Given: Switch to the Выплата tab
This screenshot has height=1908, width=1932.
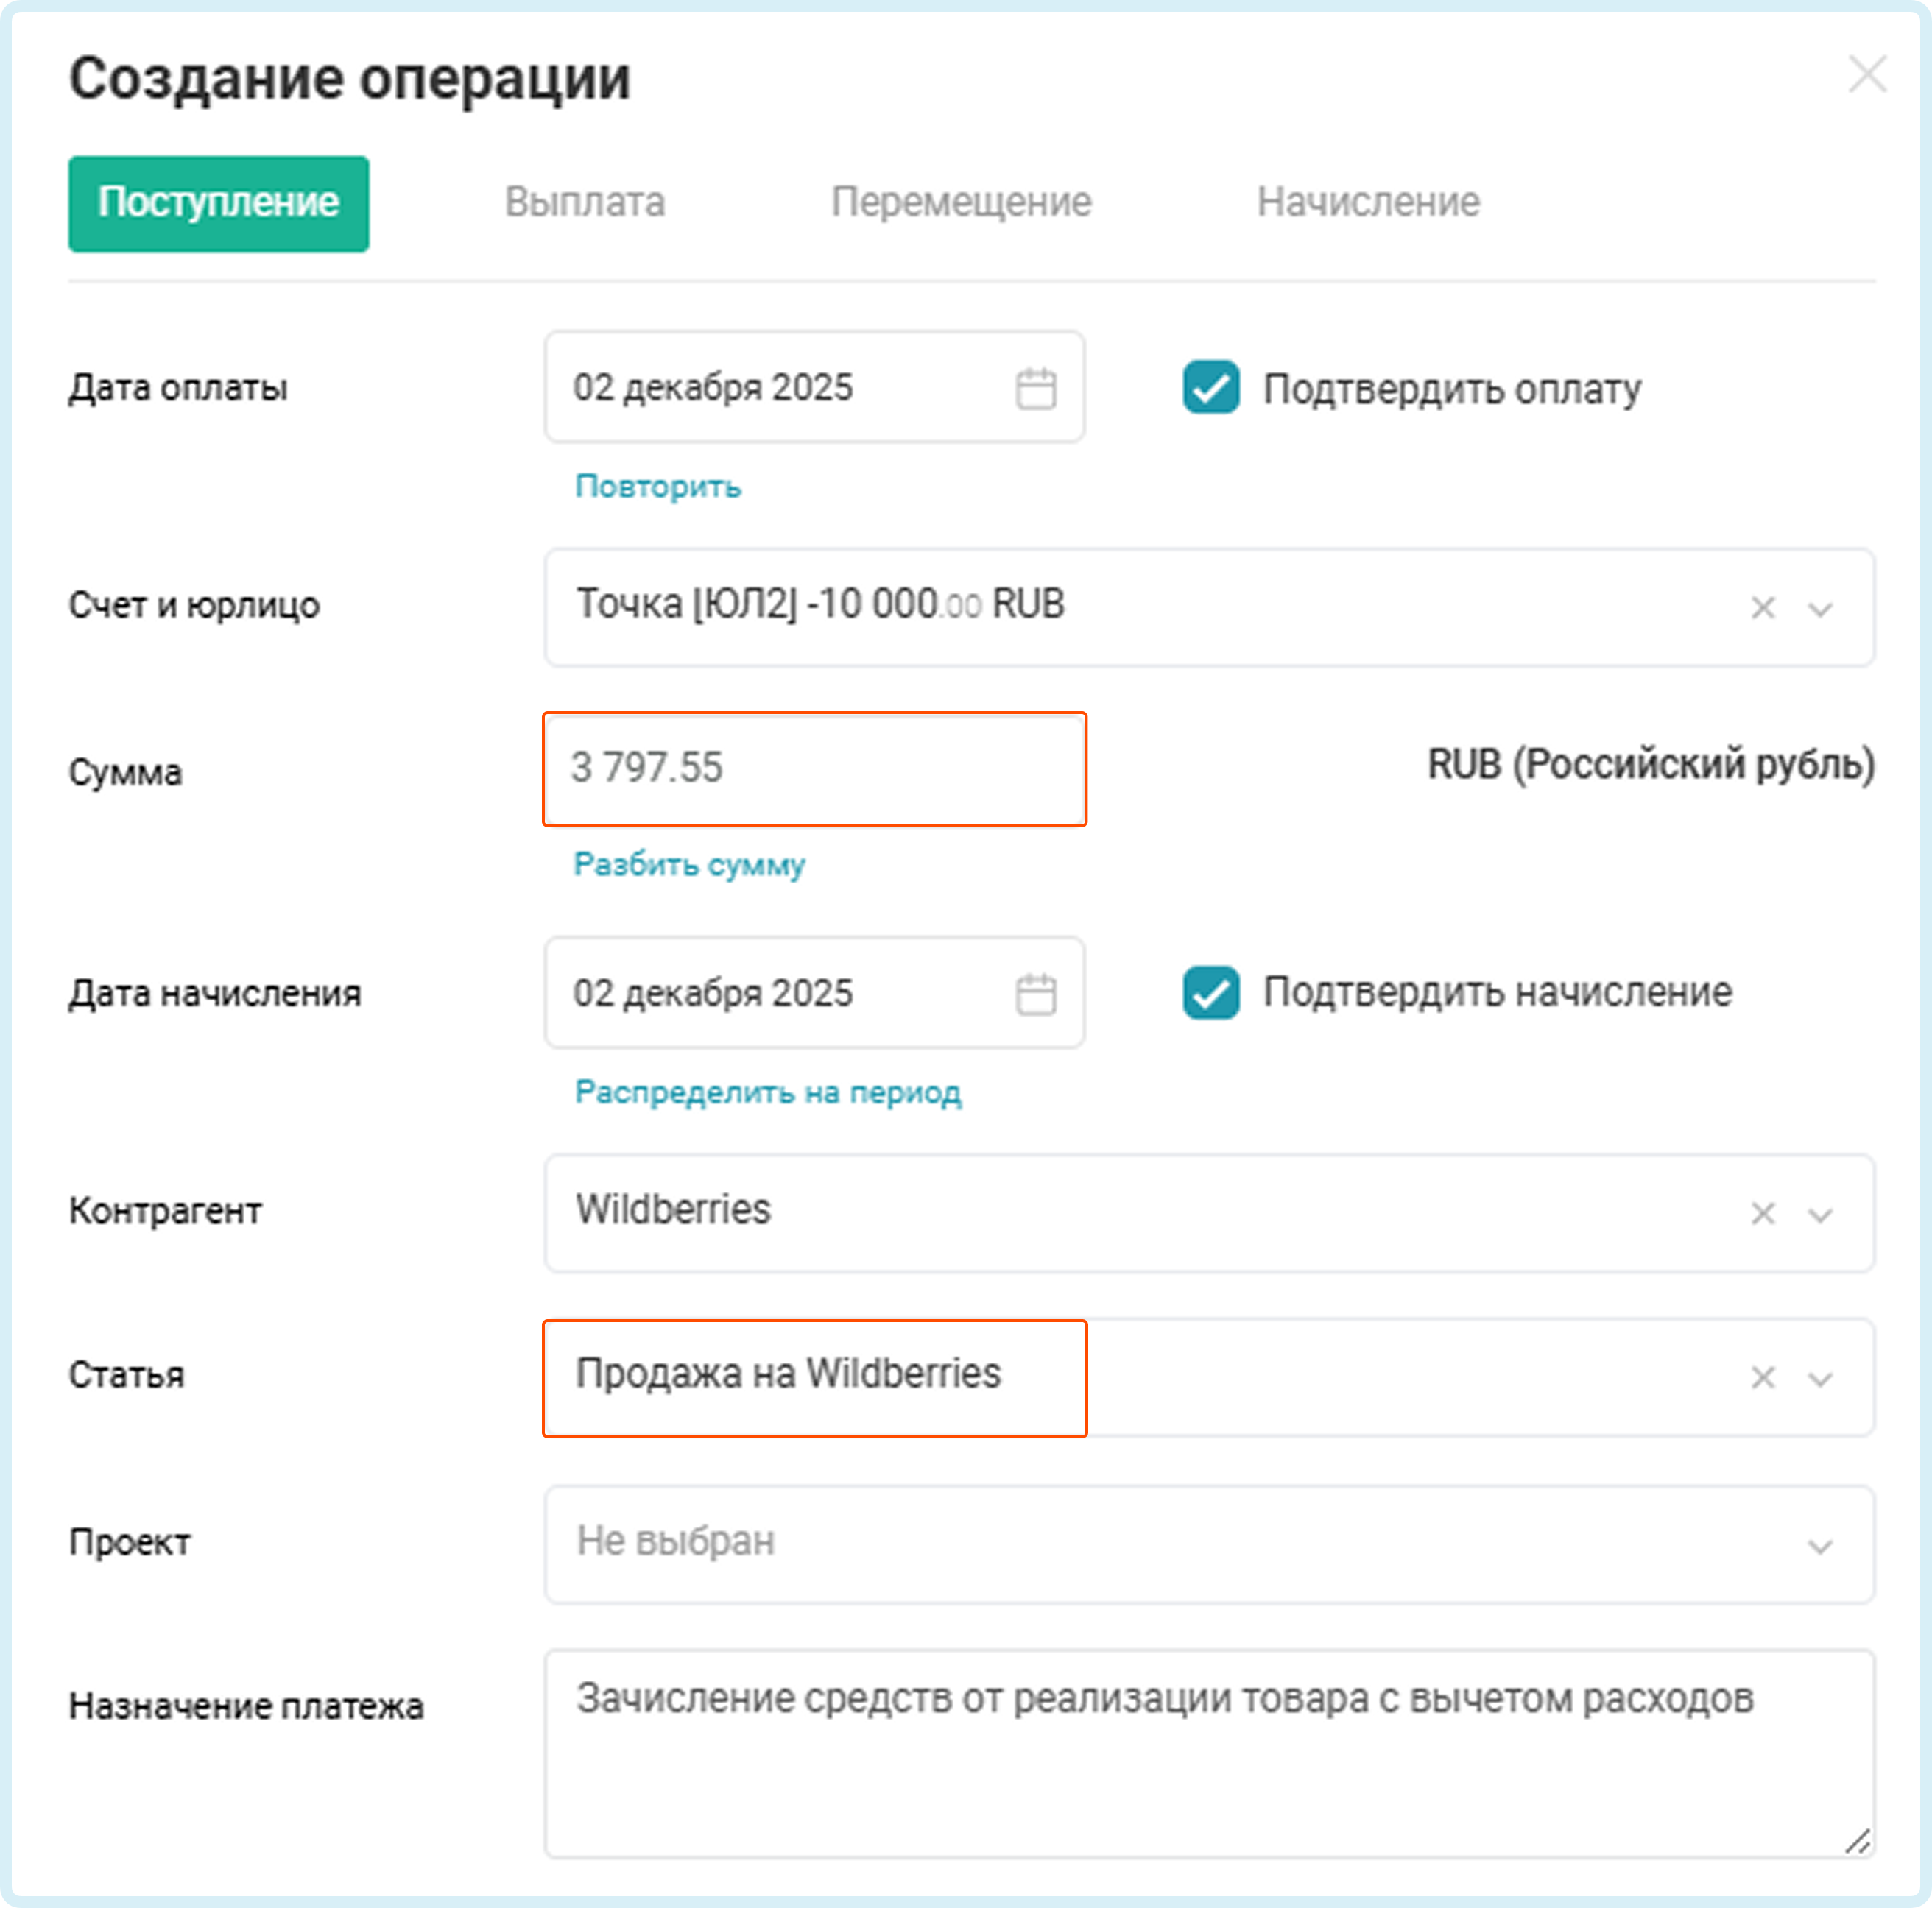Looking at the screenshot, I should click(x=585, y=203).
